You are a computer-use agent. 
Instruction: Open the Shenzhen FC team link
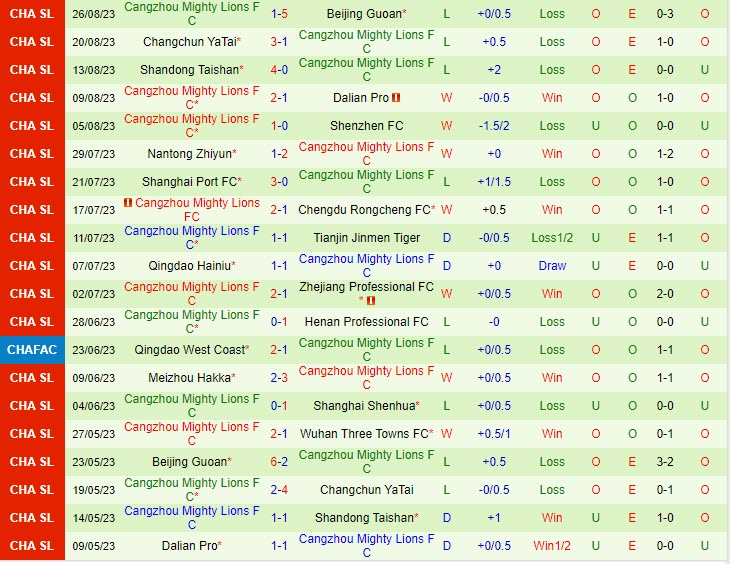(366, 126)
